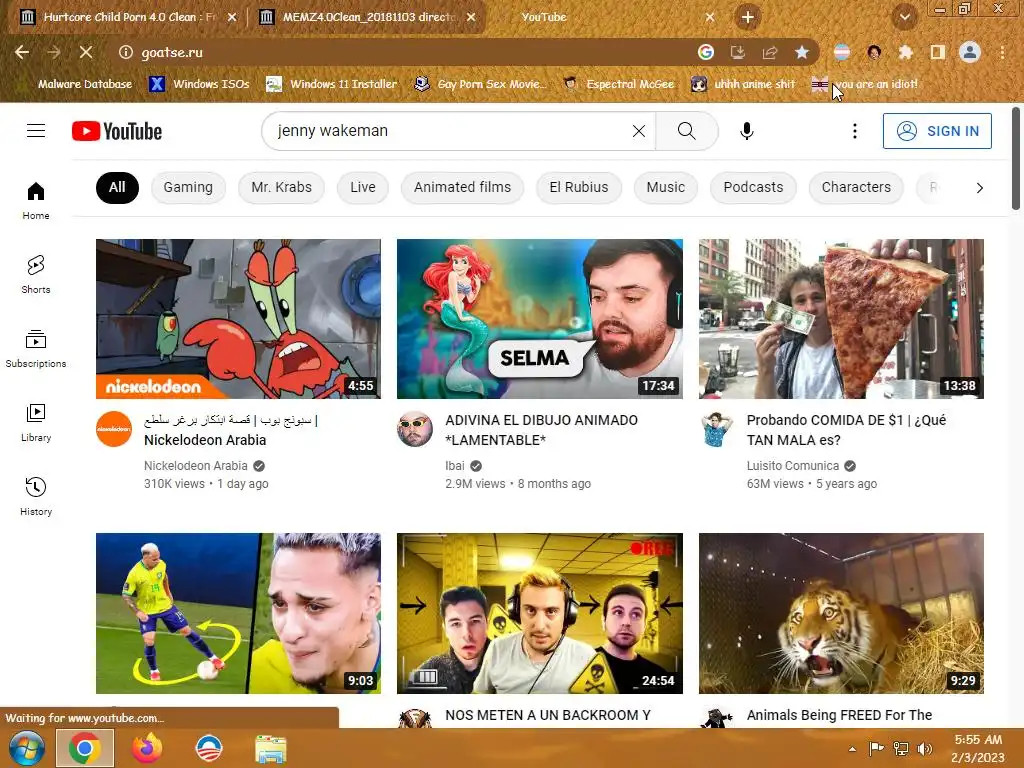
Task: Stop loading the page with the X button
Action: tap(86, 52)
